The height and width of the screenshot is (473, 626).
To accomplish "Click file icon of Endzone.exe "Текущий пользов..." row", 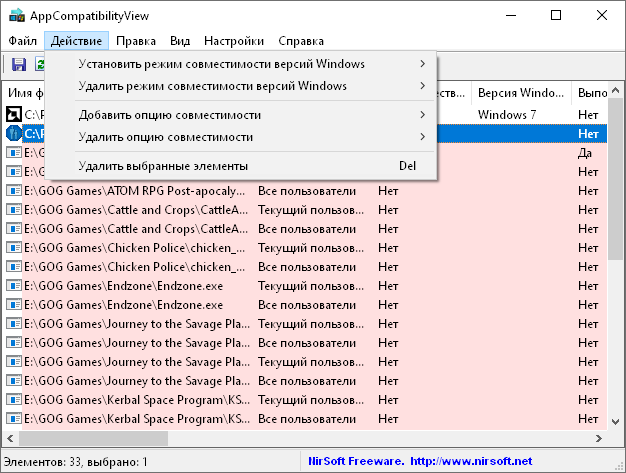I will pyautogui.click(x=14, y=285).
